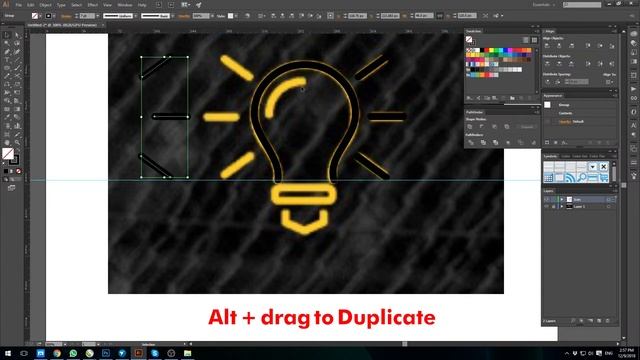Screen dimensions: 640x360
Task: Click Vertical Align Bottom in Align panel
Action: pyautogui.click(x=612, y=46)
